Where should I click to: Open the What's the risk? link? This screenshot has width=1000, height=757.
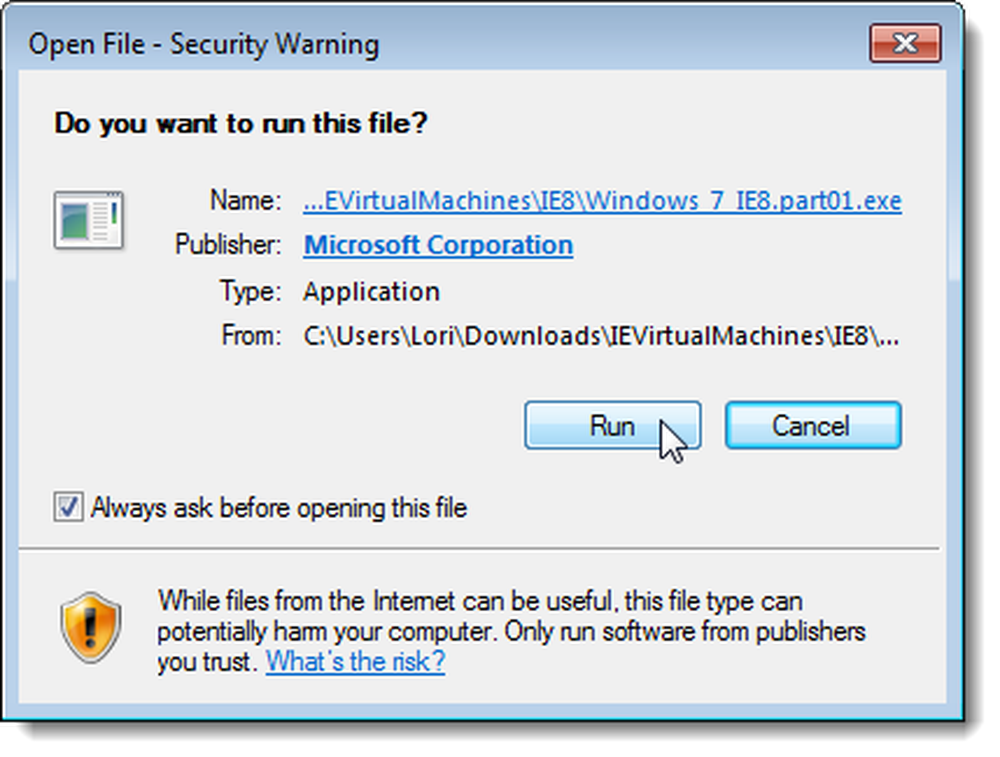point(355,661)
